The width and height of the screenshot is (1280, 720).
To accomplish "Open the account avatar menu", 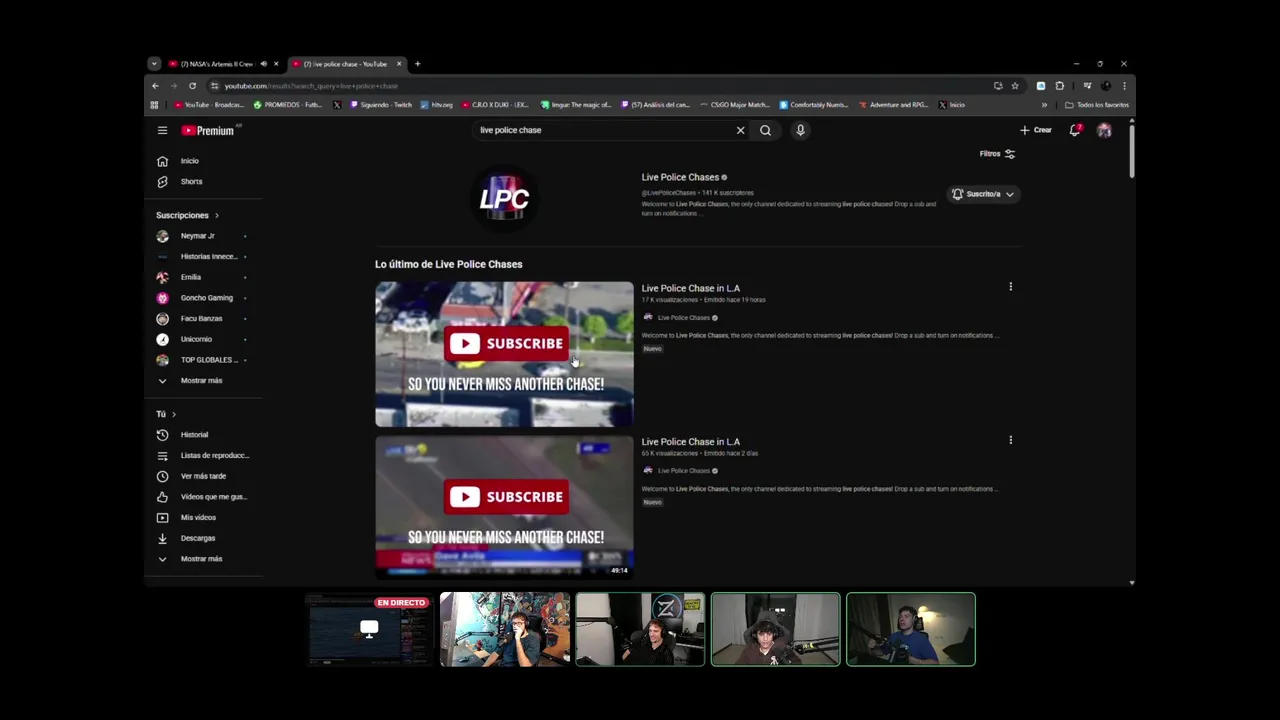I will point(1104,130).
